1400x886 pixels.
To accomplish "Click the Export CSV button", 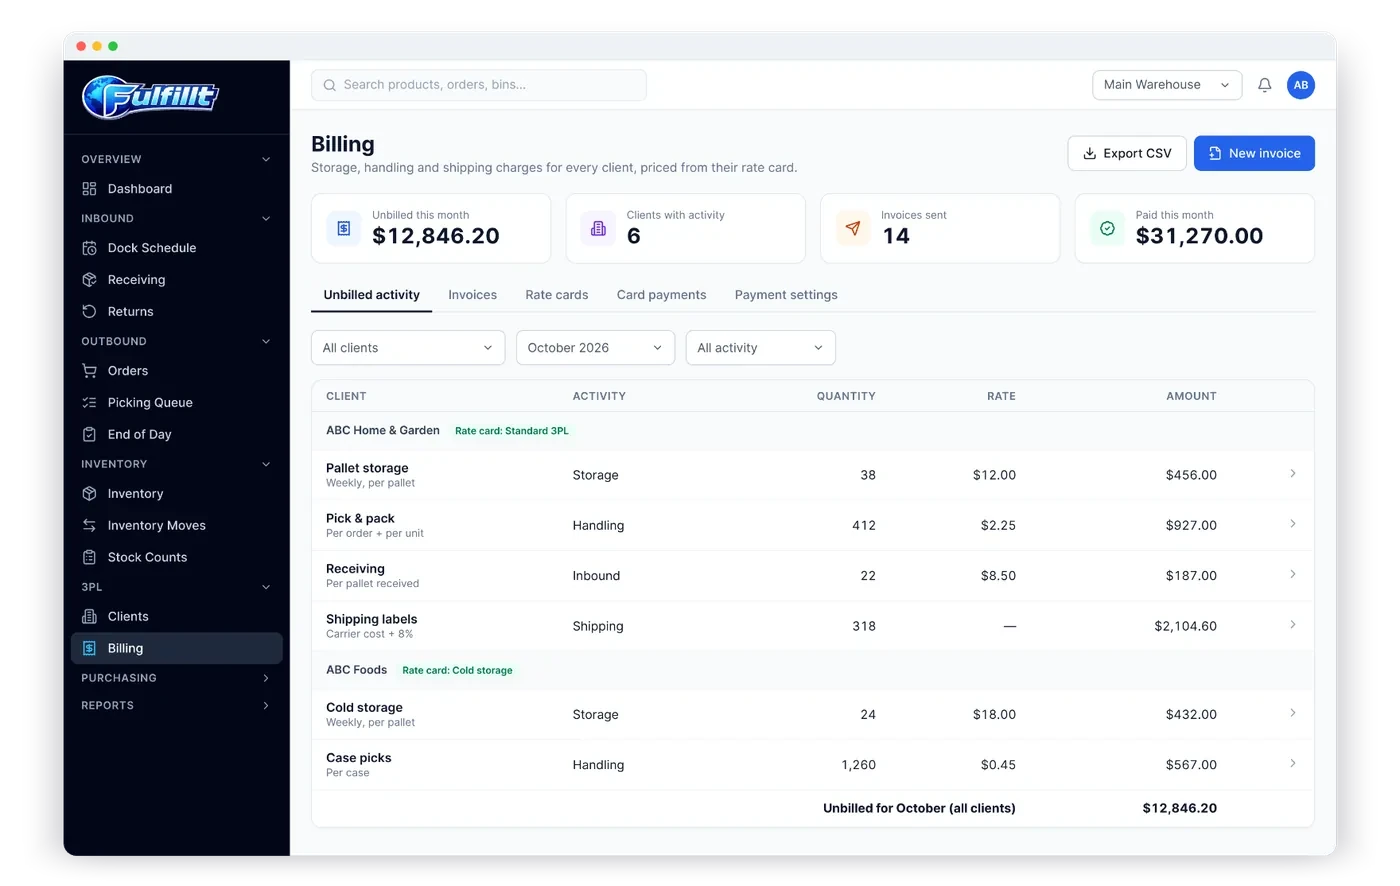I will click(x=1127, y=154).
